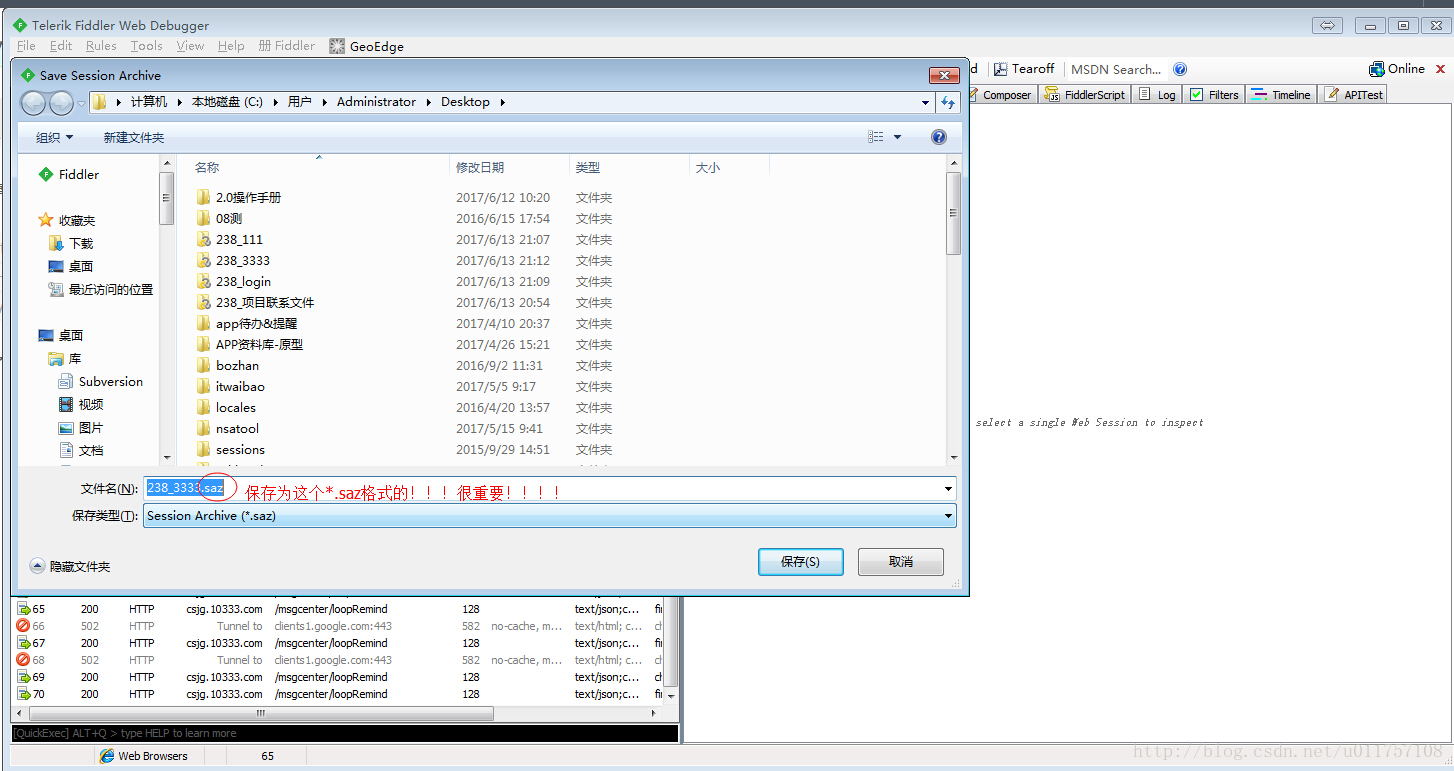Expand the arrow after Administrator in address path
Screen dimensions: 1454x771
pyautogui.click(x=428, y=102)
